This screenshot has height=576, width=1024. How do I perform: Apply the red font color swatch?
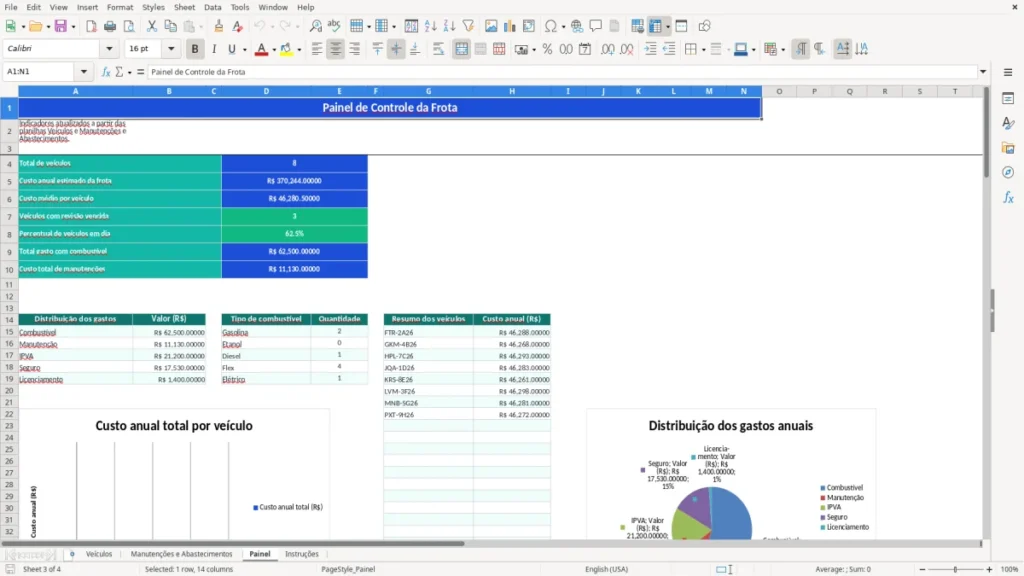(261, 50)
